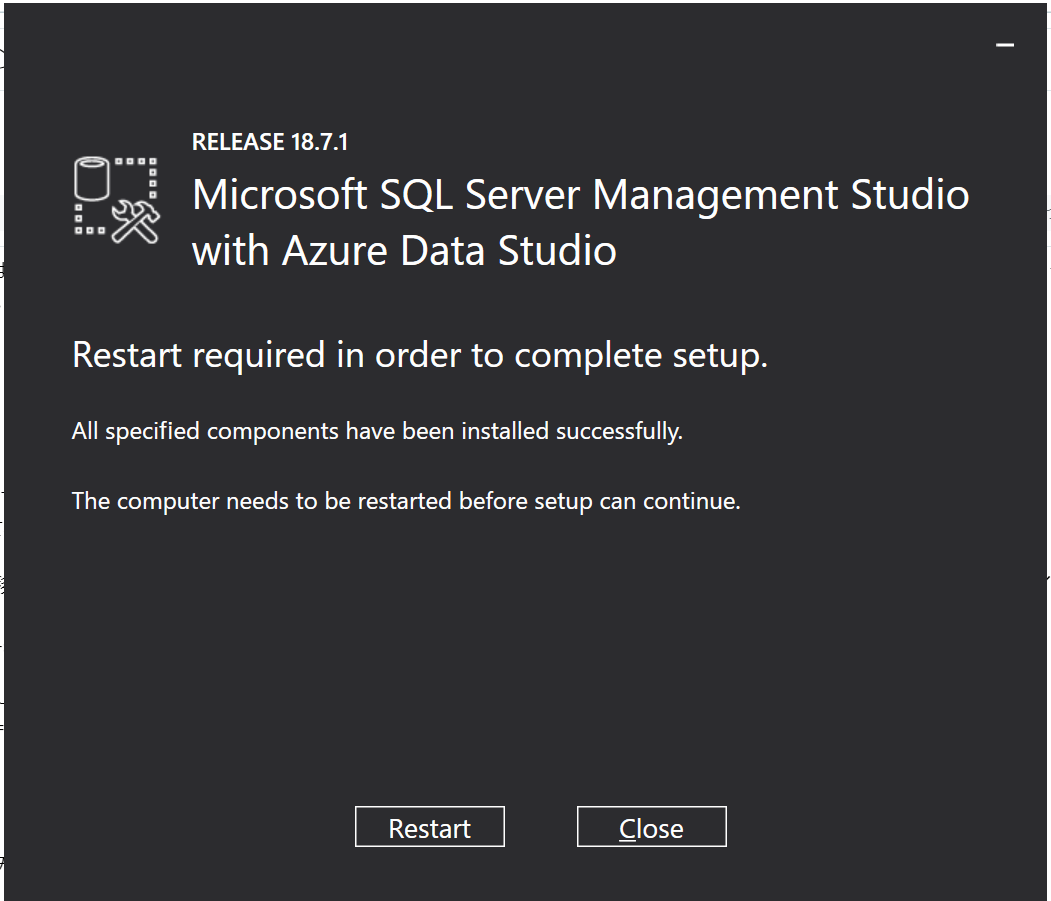Minimize the SSMS setup window
Image resolution: width=1051 pixels, height=901 pixels.
pyautogui.click(x=1005, y=45)
